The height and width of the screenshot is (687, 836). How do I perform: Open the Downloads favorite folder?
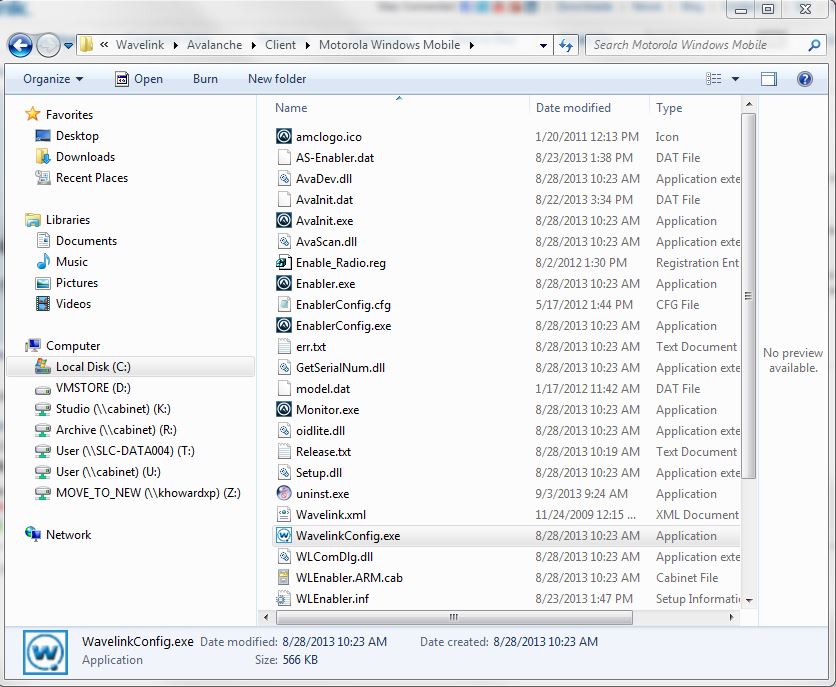pyautogui.click(x=85, y=157)
